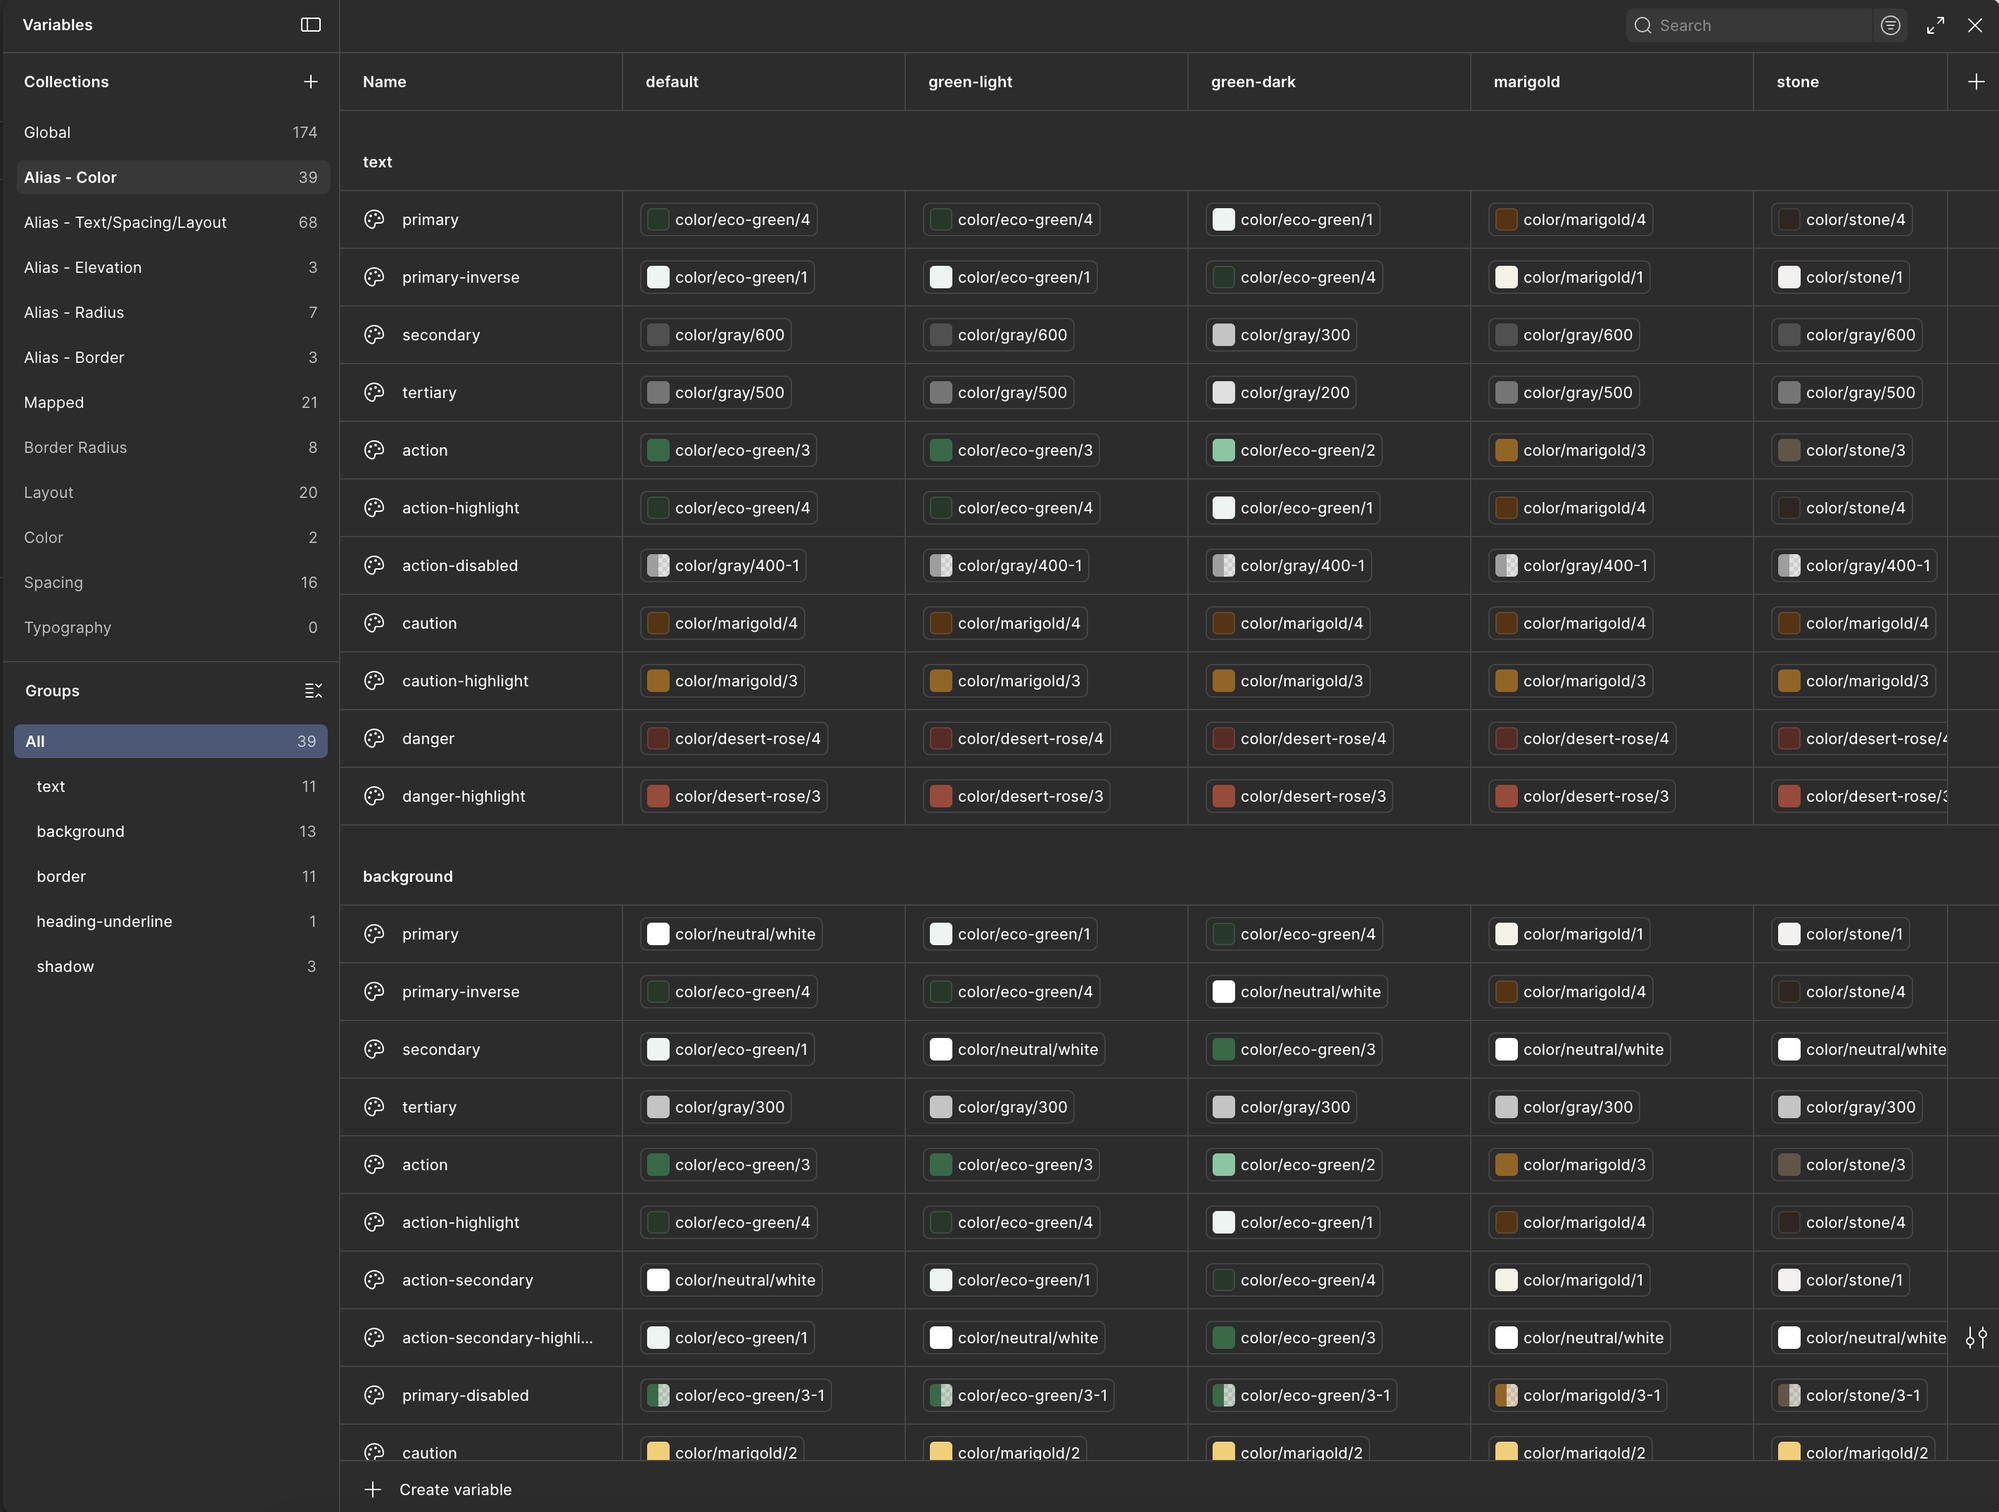
Task: Click the plus icon beside Create variable
Action: point(373,1490)
